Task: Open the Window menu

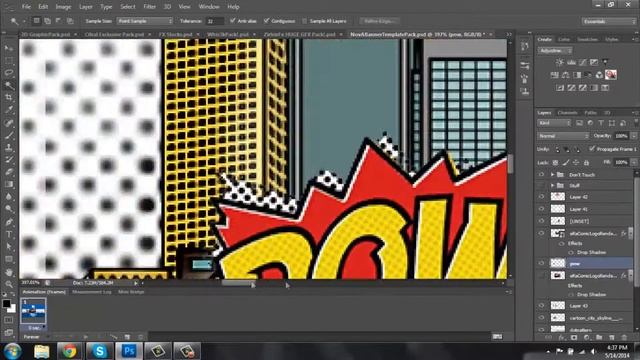Action: (209, 7)
